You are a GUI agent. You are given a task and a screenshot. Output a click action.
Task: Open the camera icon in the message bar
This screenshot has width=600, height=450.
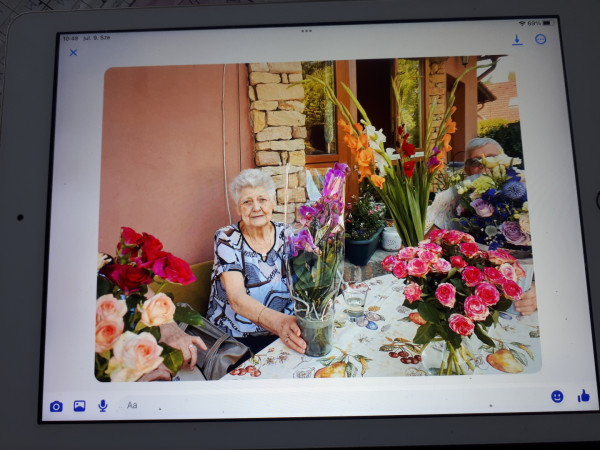tap(56, 406)
